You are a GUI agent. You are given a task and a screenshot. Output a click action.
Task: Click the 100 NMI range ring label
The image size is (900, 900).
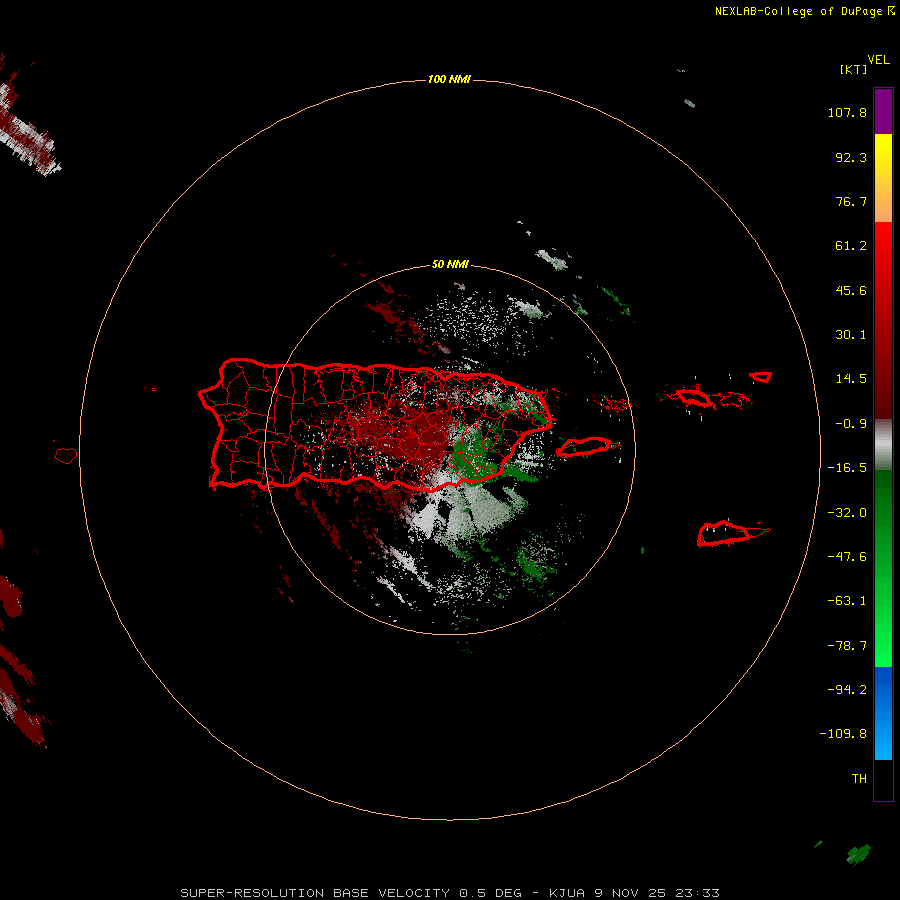tap(449, 79)
